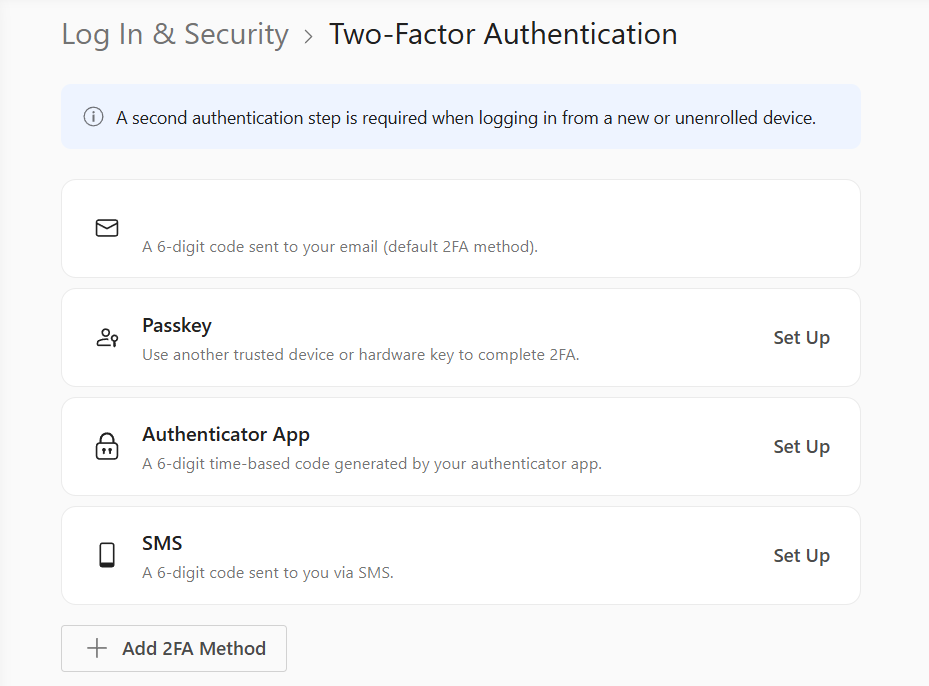
Task: Click the SMS mobile phone icon
Action: (x=106, y=555)
